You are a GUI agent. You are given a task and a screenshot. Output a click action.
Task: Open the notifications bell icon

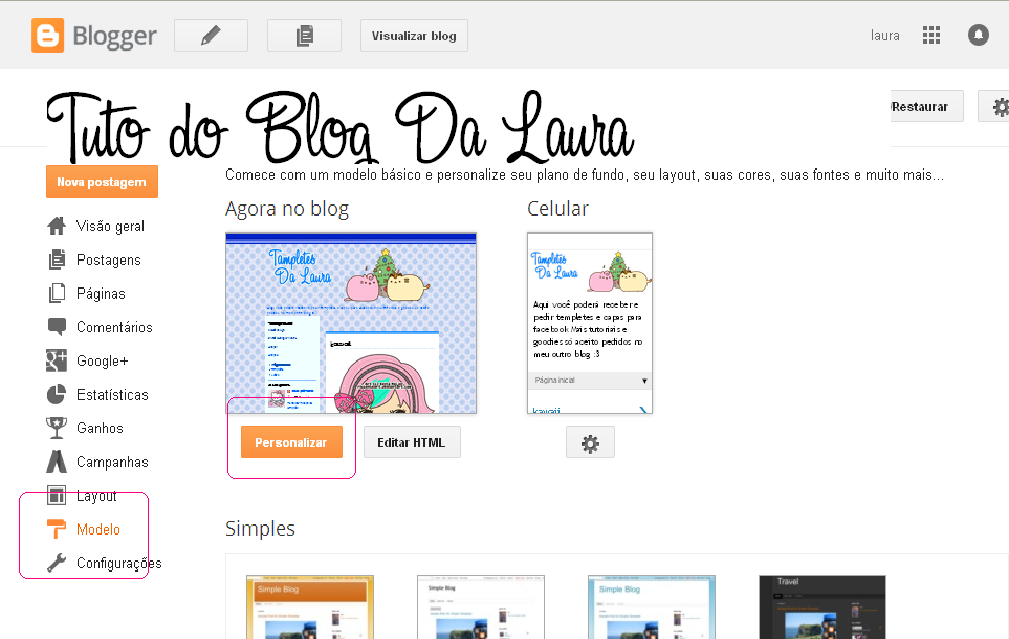click(x=978, y=35)
